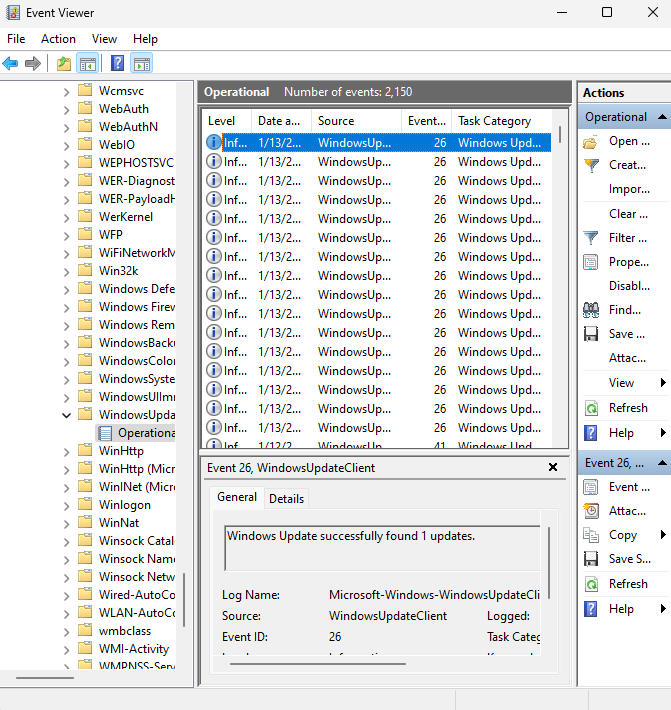Expand the Win32k tree node
The height and width of the screenshot is (710, 671).
coord(67,272)
